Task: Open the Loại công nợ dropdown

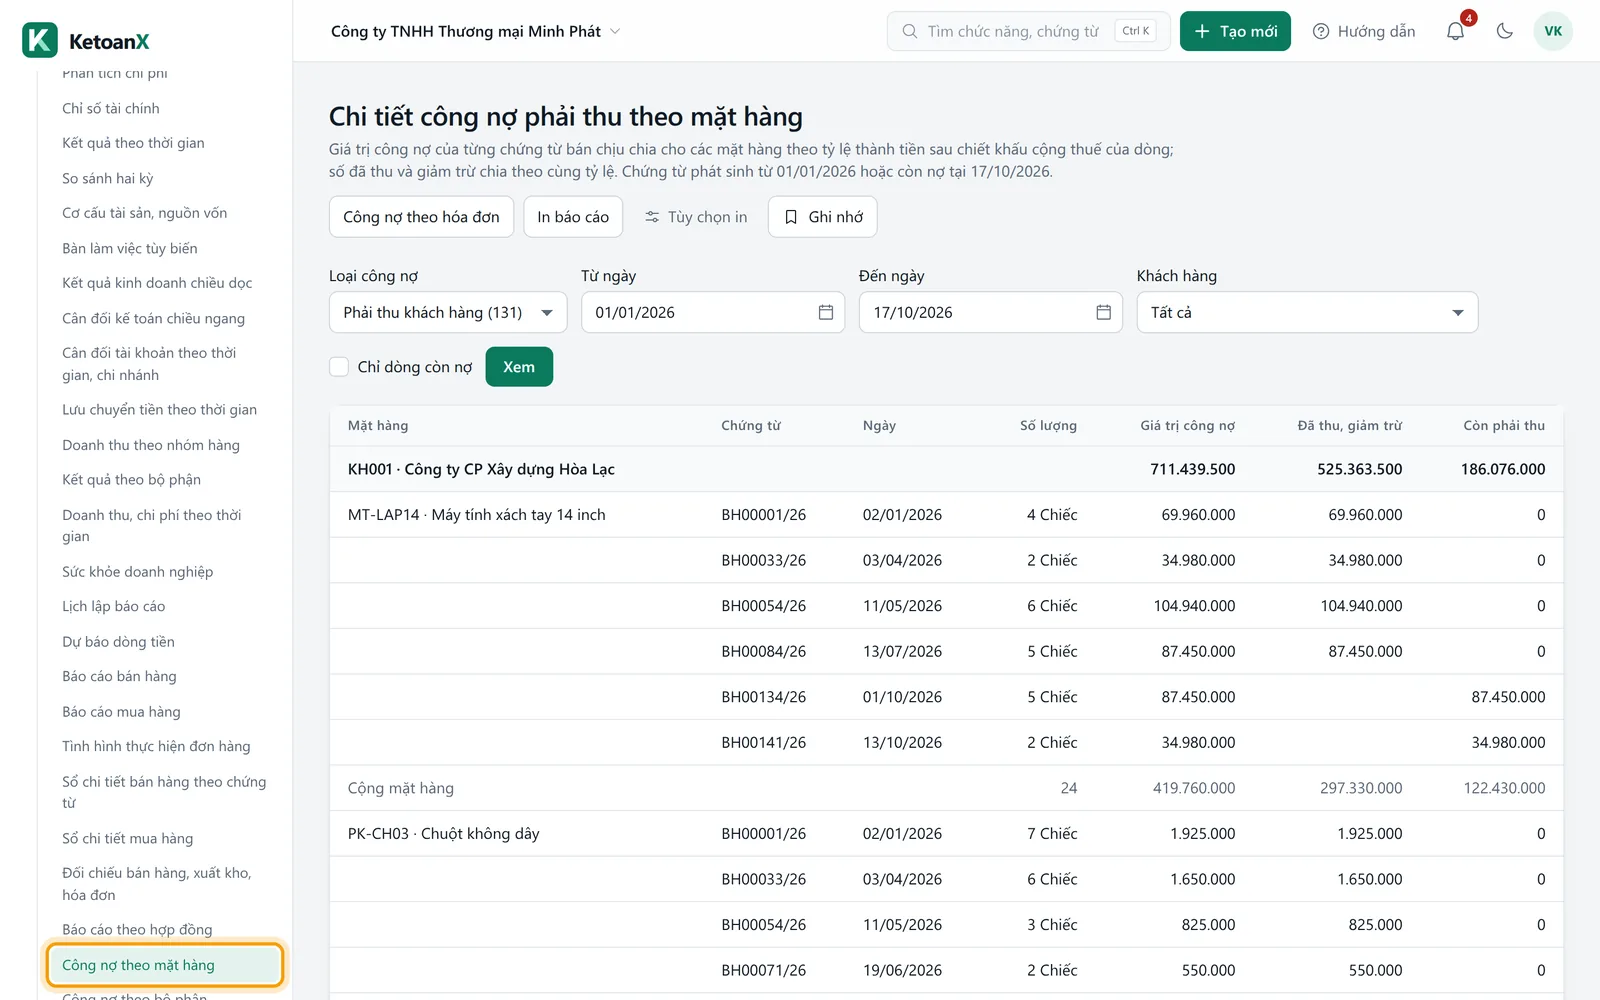Action: click(448, 312)
